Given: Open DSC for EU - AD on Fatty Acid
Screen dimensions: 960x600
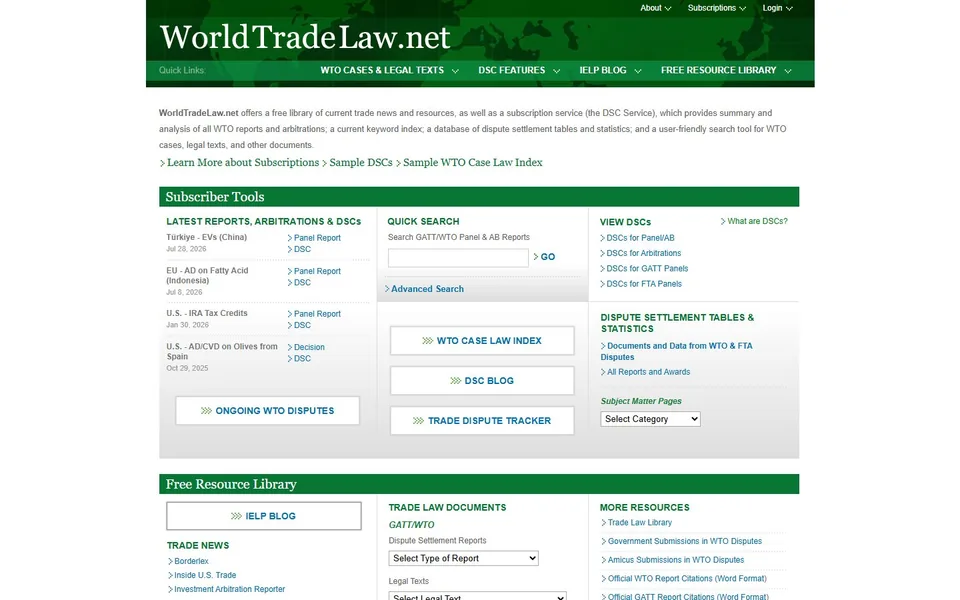Looking at the screenshot, I should [x=299, y=283].
